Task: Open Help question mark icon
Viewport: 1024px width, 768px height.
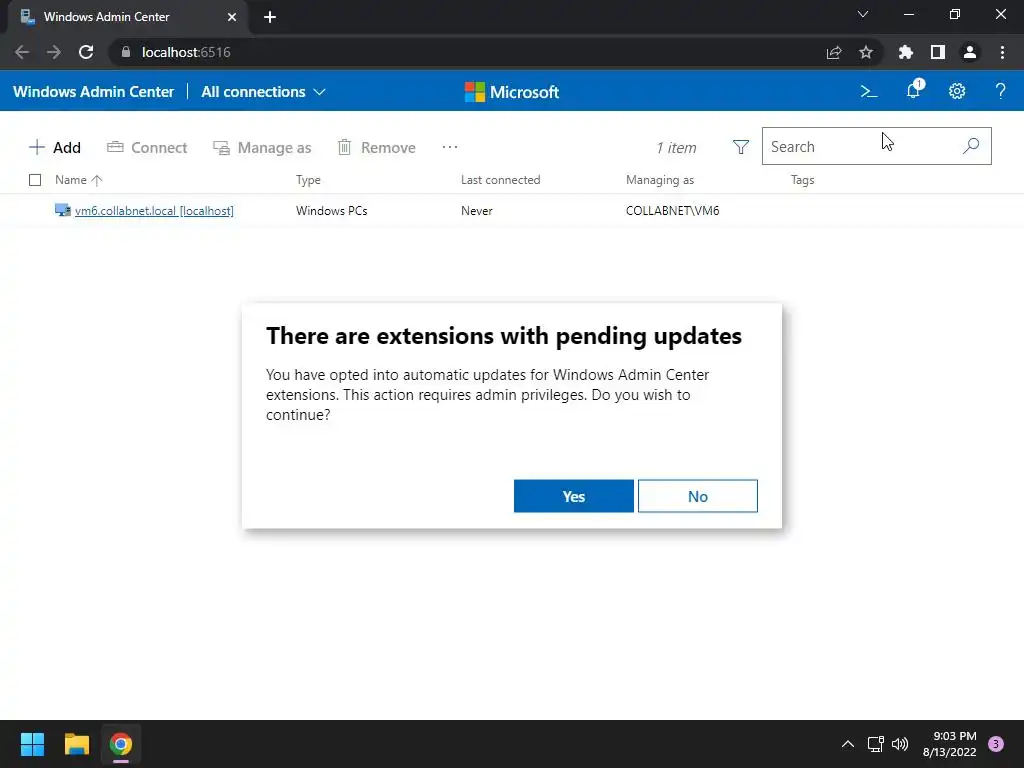Action: click(1000, 91)
